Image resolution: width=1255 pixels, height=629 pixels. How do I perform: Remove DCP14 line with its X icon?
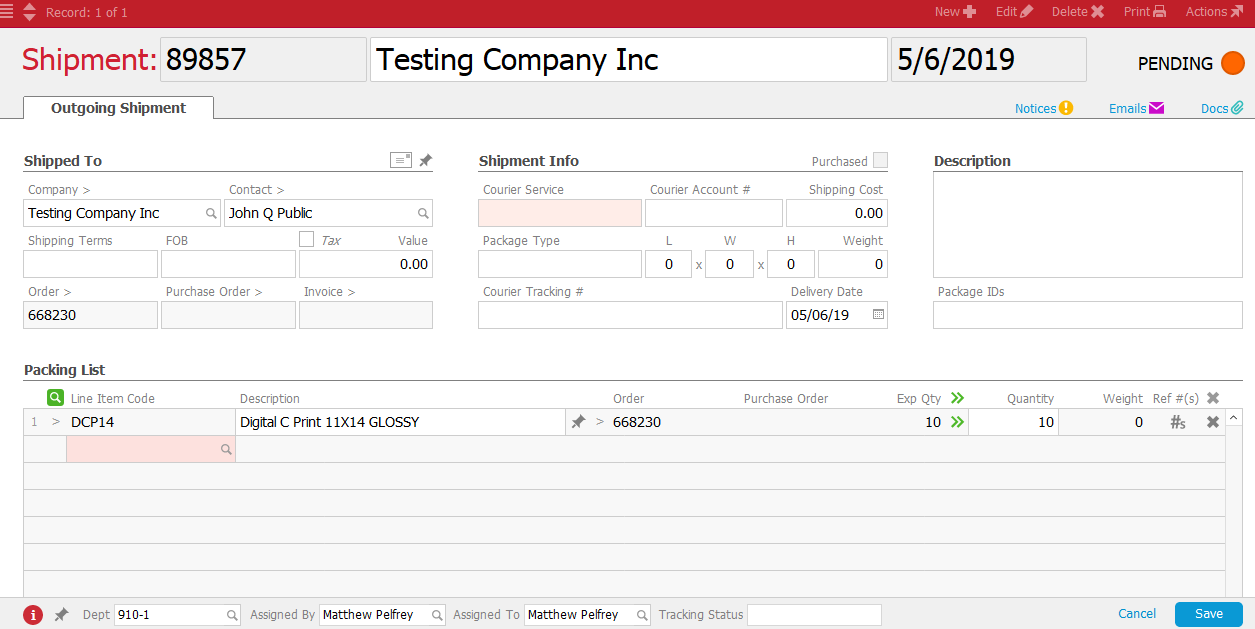click(1213, 422)
